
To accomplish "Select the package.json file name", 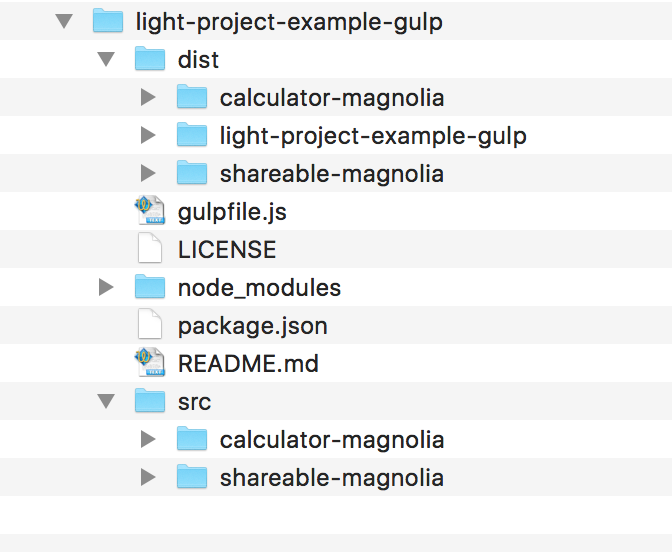I will (x=252, y=326).
